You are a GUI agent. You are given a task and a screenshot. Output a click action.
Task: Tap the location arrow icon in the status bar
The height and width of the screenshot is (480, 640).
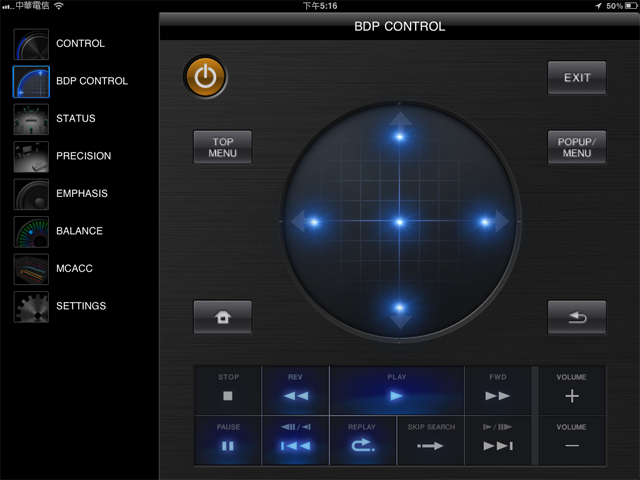pos(598,6)
